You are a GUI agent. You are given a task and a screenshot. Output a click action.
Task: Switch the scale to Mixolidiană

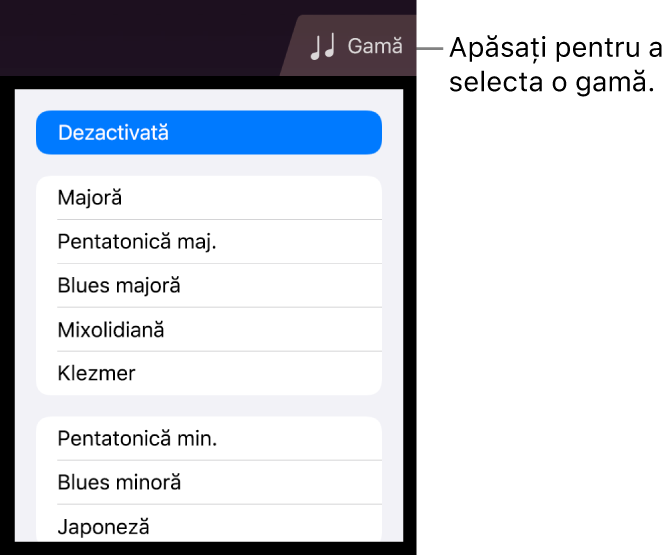pos(208,330)
